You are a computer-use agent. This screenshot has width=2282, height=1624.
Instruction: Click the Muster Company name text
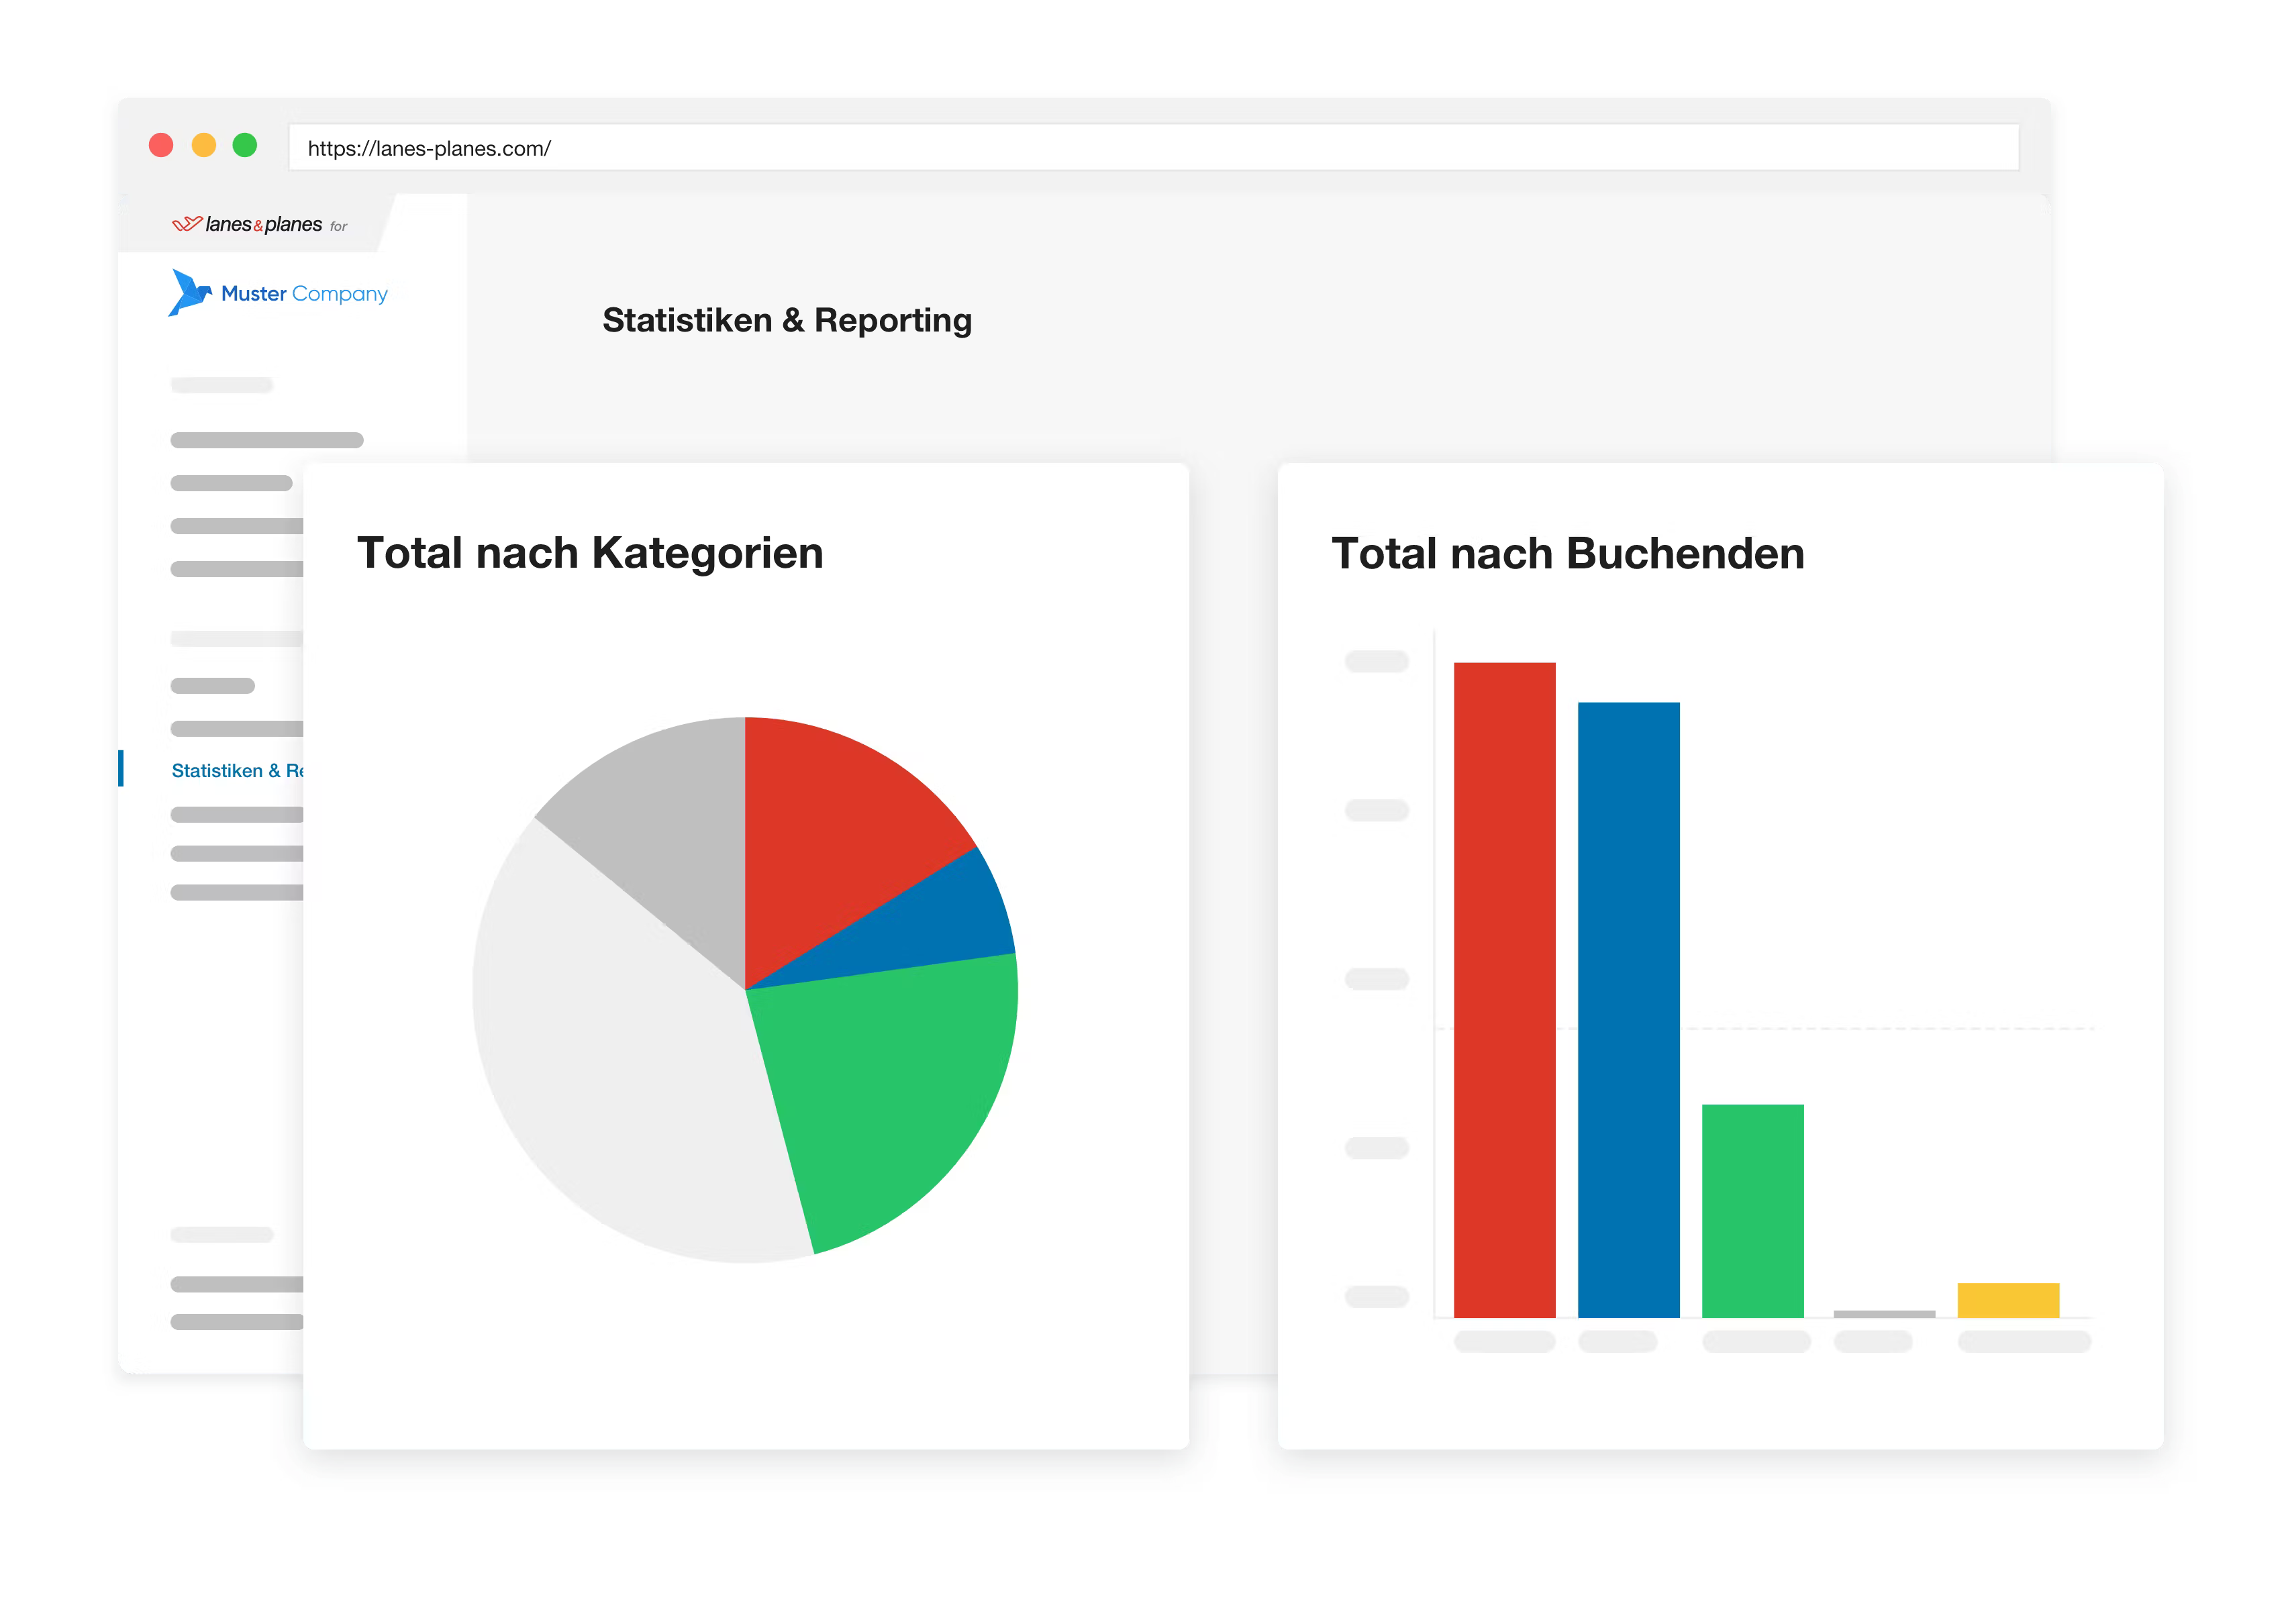(x=304, y=294)
